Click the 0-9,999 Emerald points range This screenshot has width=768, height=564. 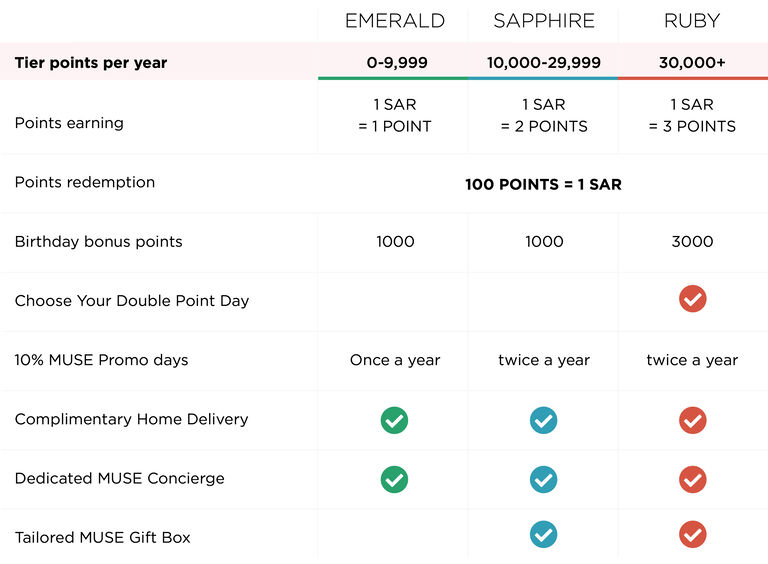[x=397, y=62]
